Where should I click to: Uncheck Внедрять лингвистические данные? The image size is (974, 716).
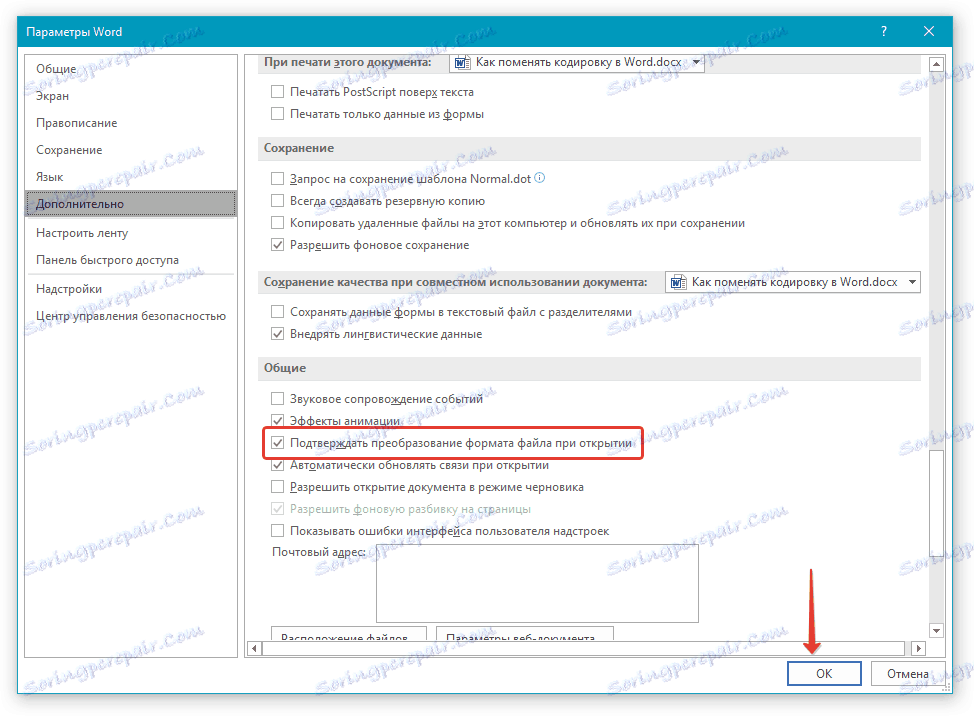pyautogui.click(x=278, y=333)
